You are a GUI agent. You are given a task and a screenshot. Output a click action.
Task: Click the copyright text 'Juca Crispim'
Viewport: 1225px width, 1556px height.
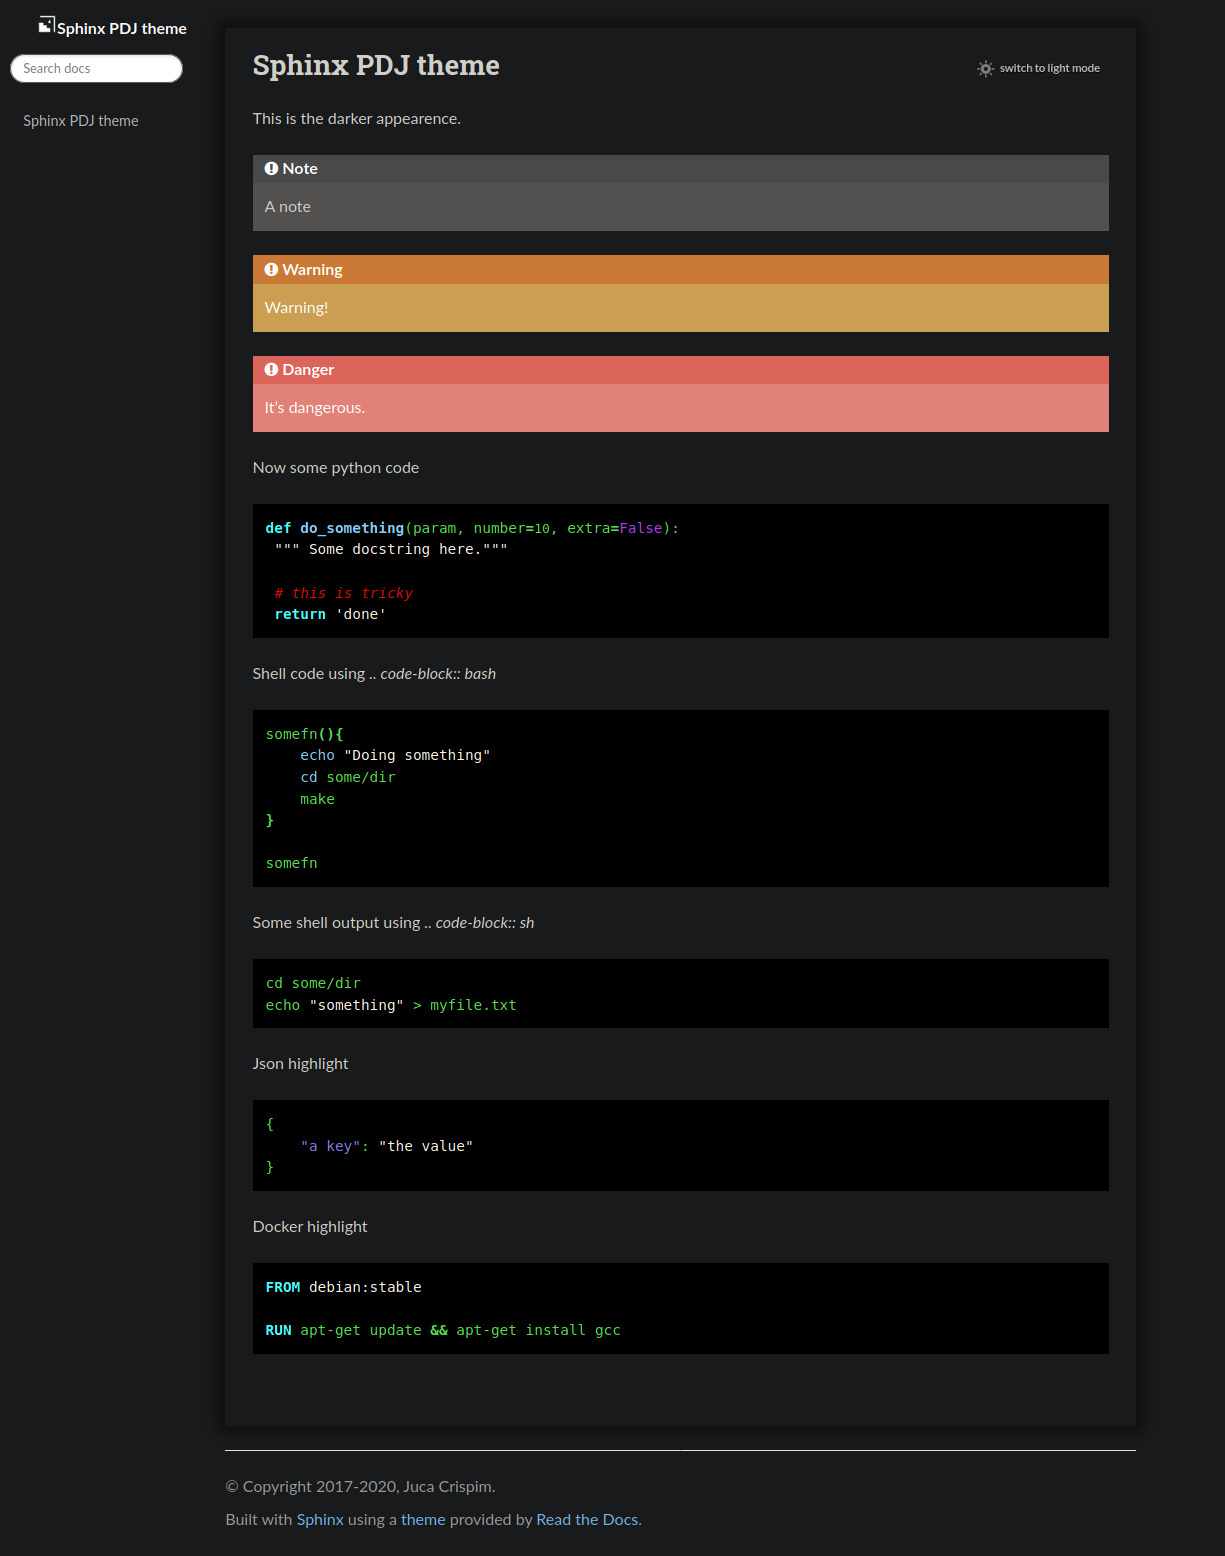click(x=447, y=1487)
